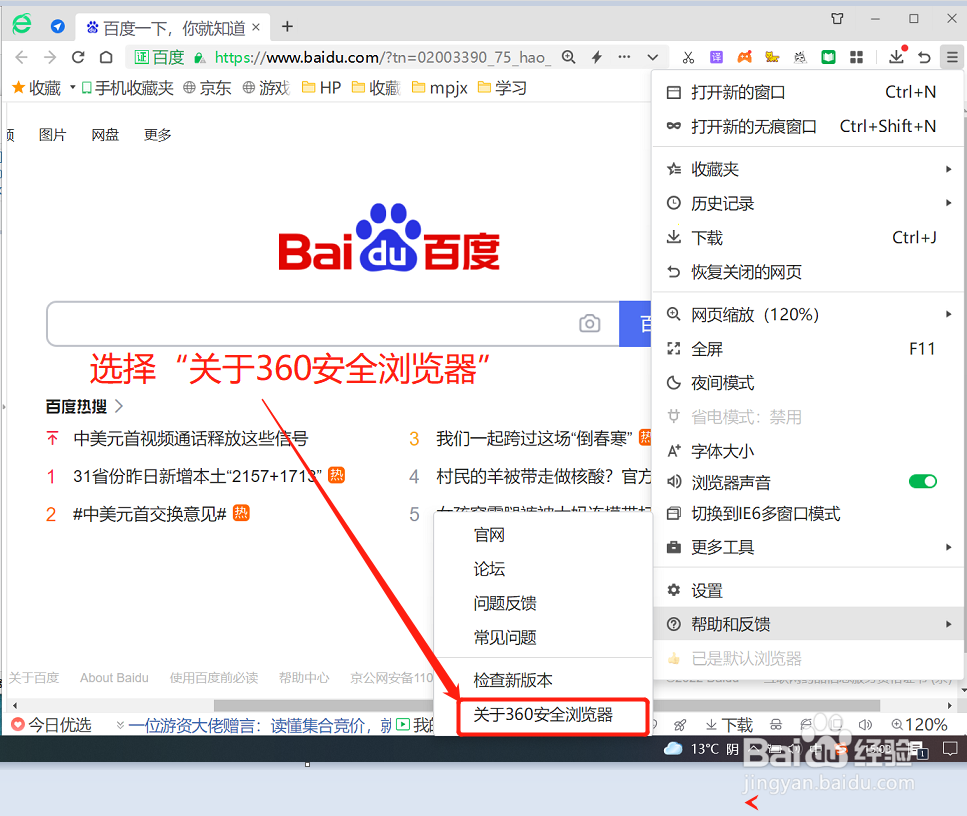Click the camera image search icon
Screen dimensions: 967x816
pyautogui.click(x=590, y=323)
